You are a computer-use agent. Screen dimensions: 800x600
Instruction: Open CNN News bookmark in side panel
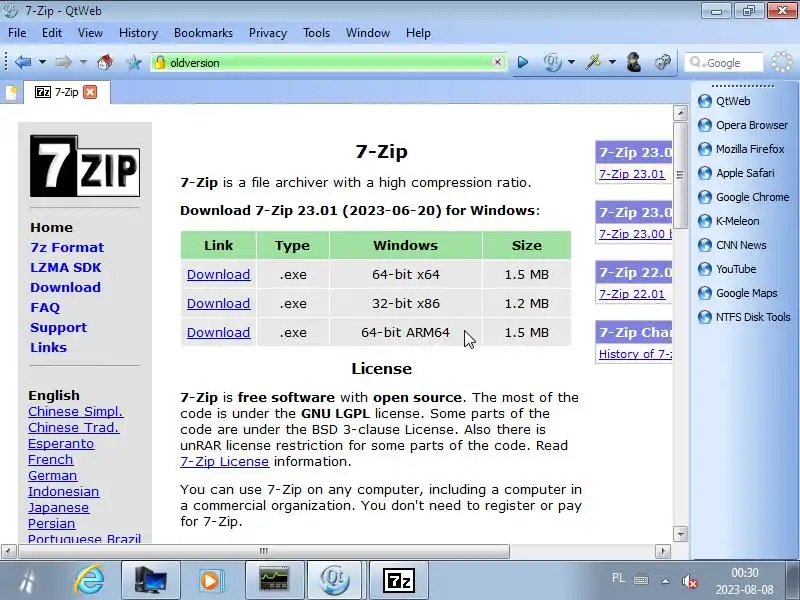pos(732,245)
